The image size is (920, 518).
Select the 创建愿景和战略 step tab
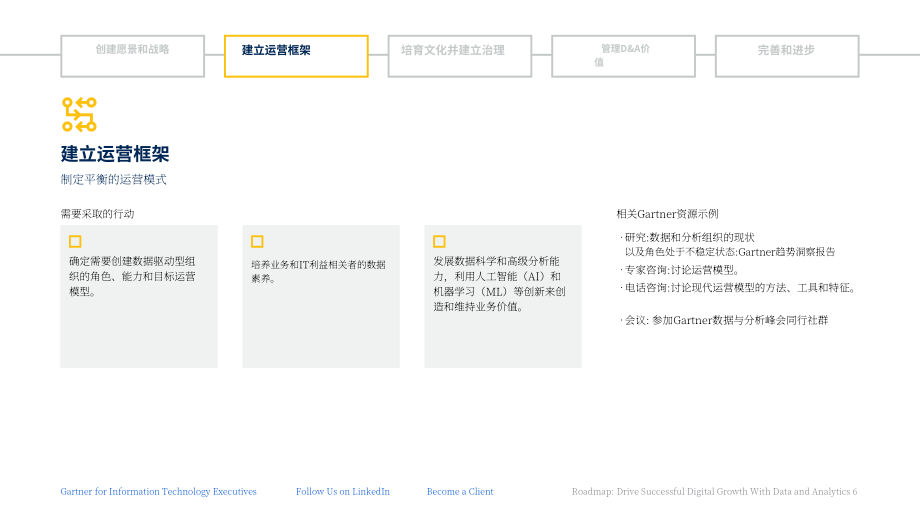(x=133, y=56)
